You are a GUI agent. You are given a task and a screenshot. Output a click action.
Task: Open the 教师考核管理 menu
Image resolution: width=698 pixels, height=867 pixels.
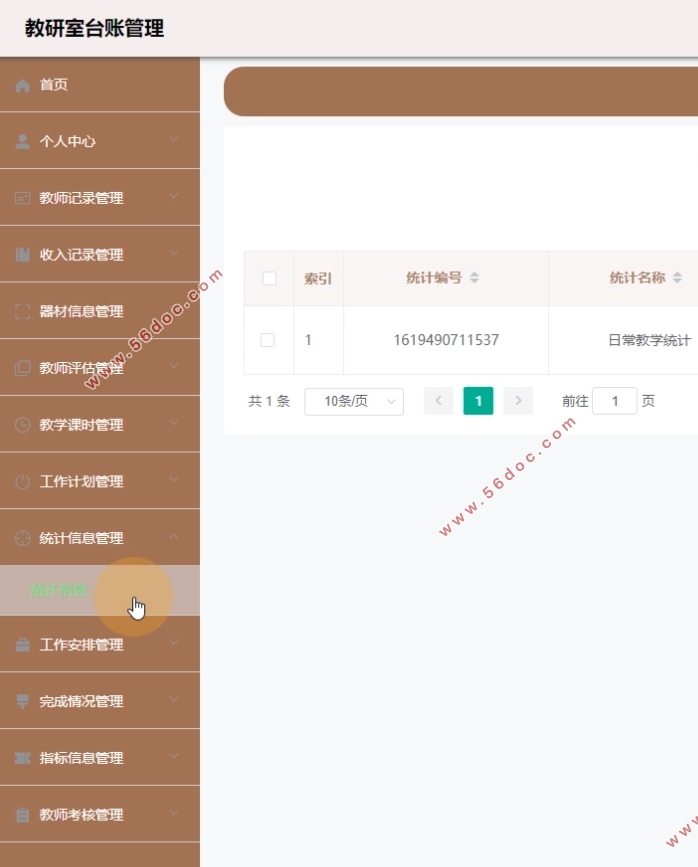(x=81, y=815)
